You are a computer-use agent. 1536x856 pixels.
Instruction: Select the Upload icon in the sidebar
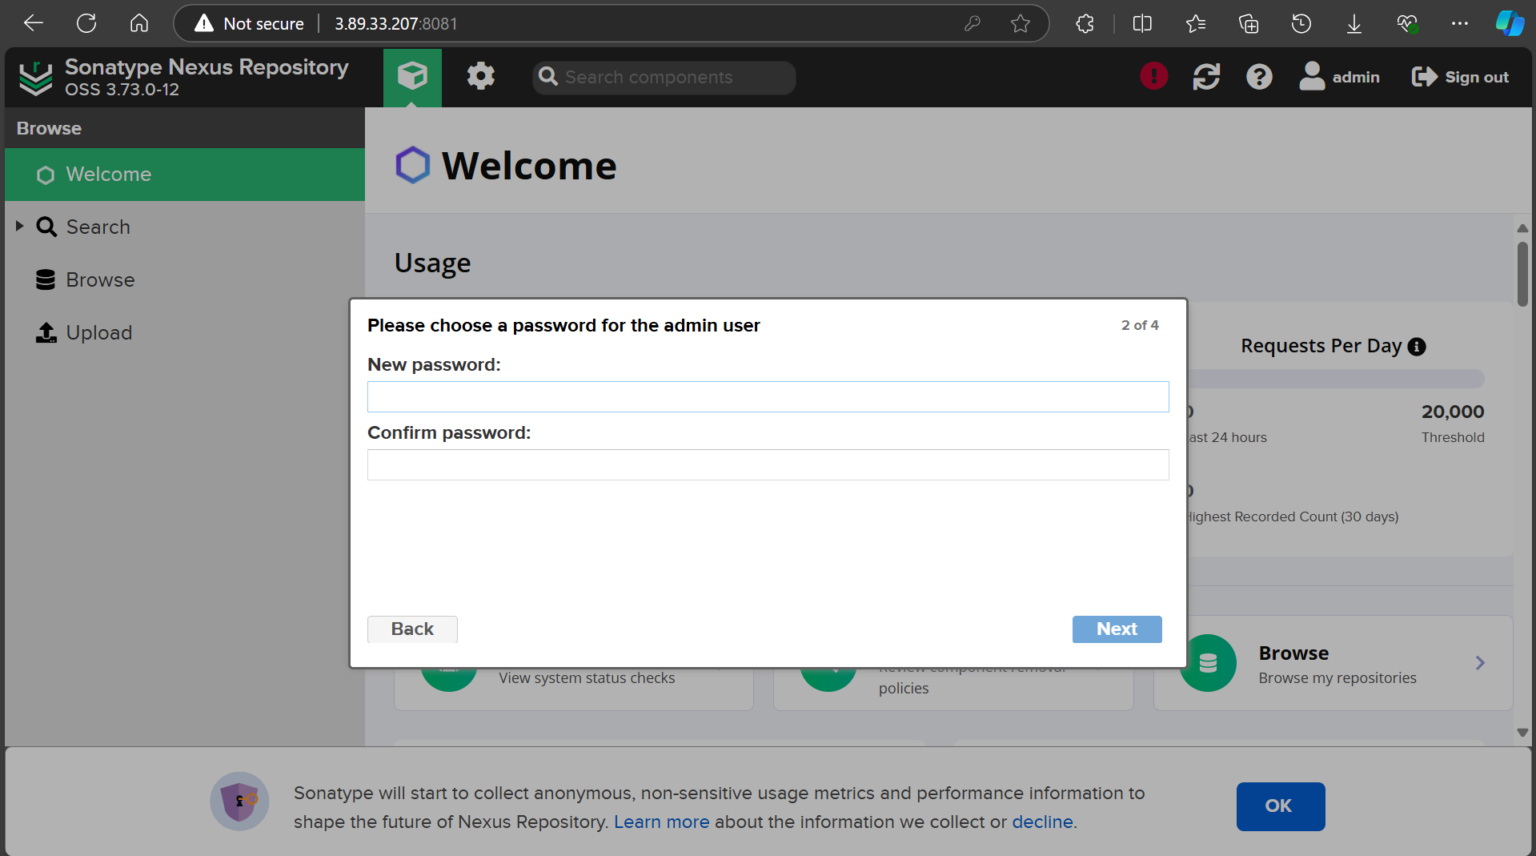tap(46, 332)
